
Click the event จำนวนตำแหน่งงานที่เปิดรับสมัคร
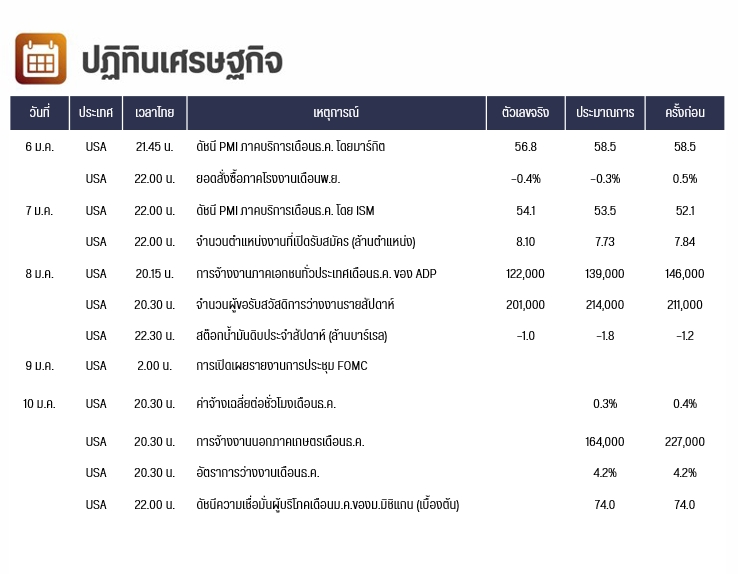tap(305, 242)
